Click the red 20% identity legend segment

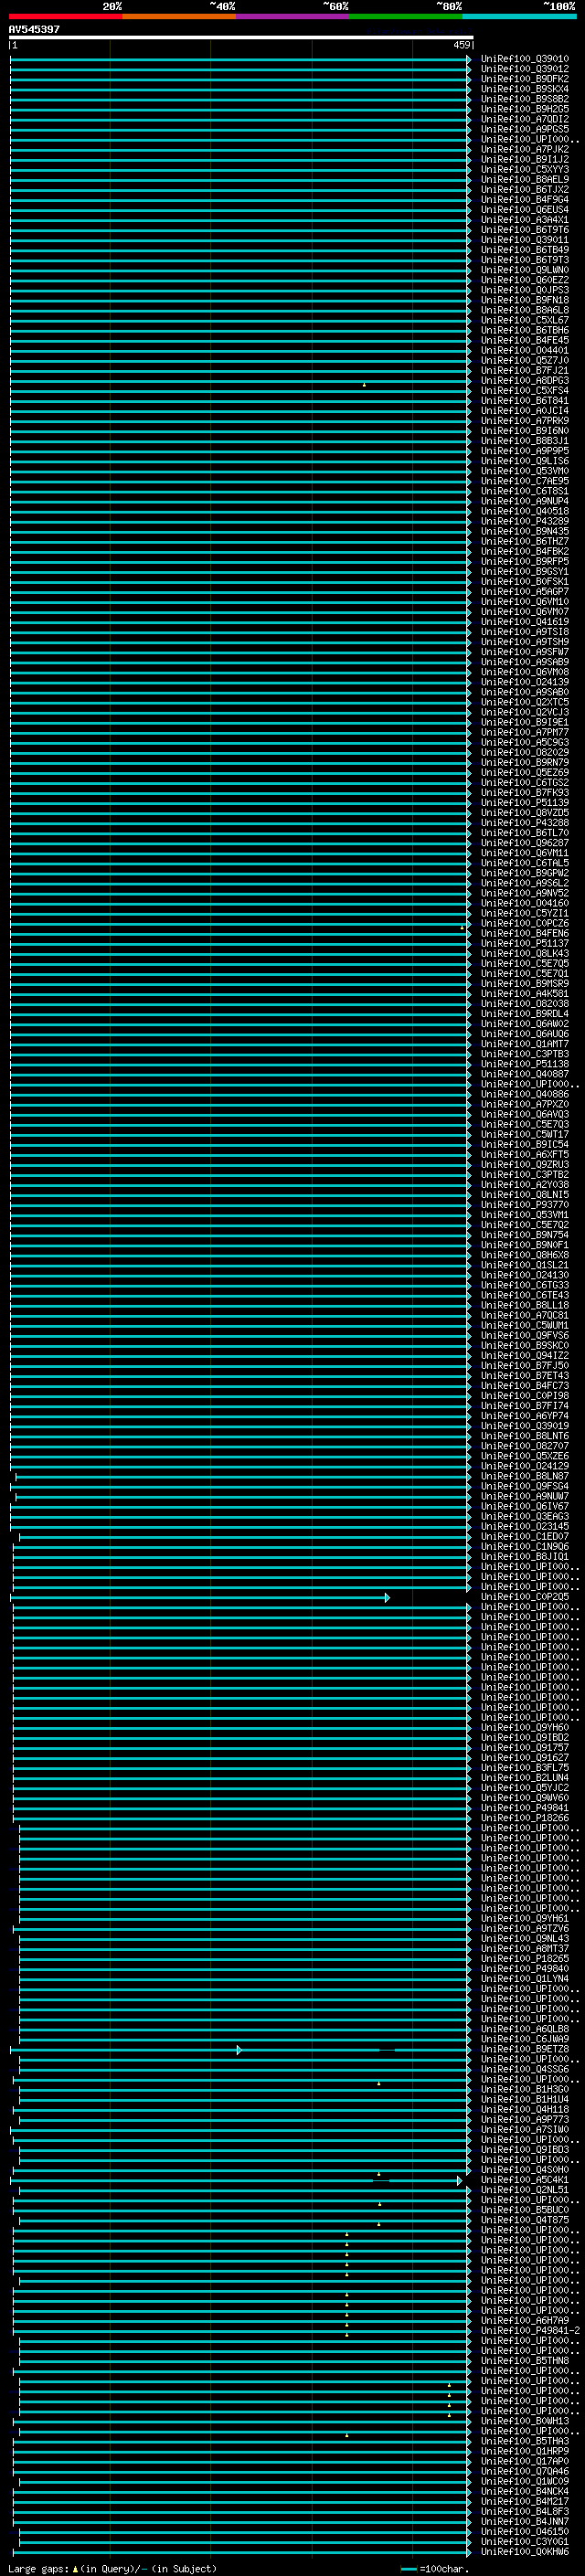(66, 16)
